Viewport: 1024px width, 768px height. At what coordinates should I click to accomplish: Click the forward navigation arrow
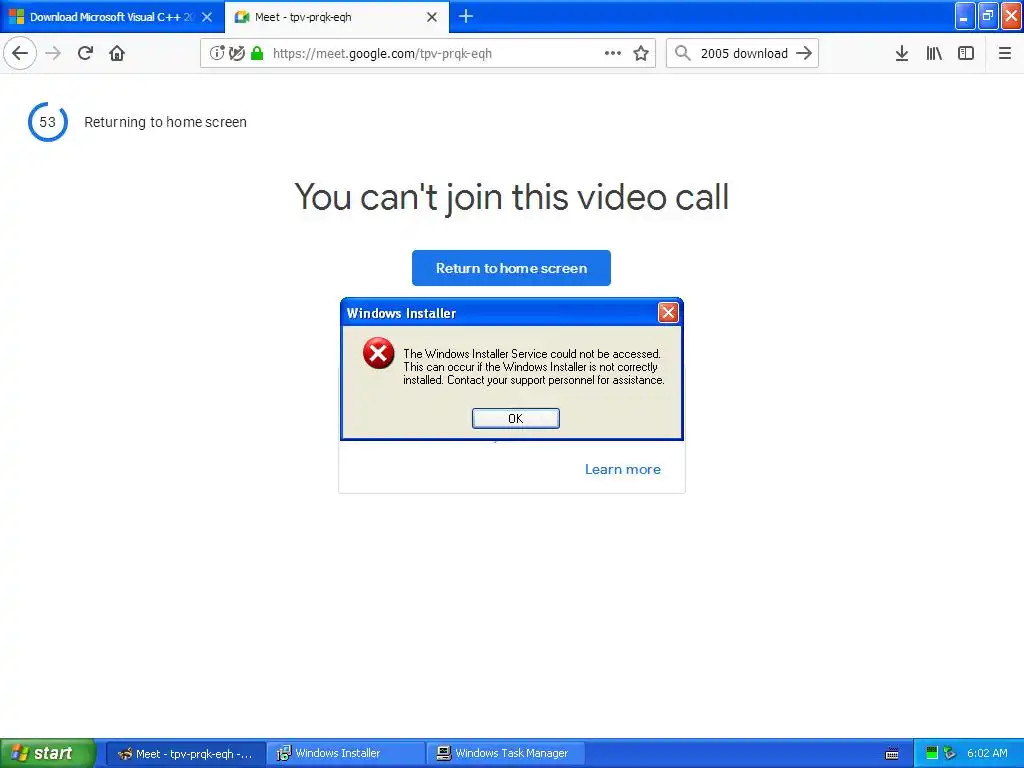click(53, 53)
